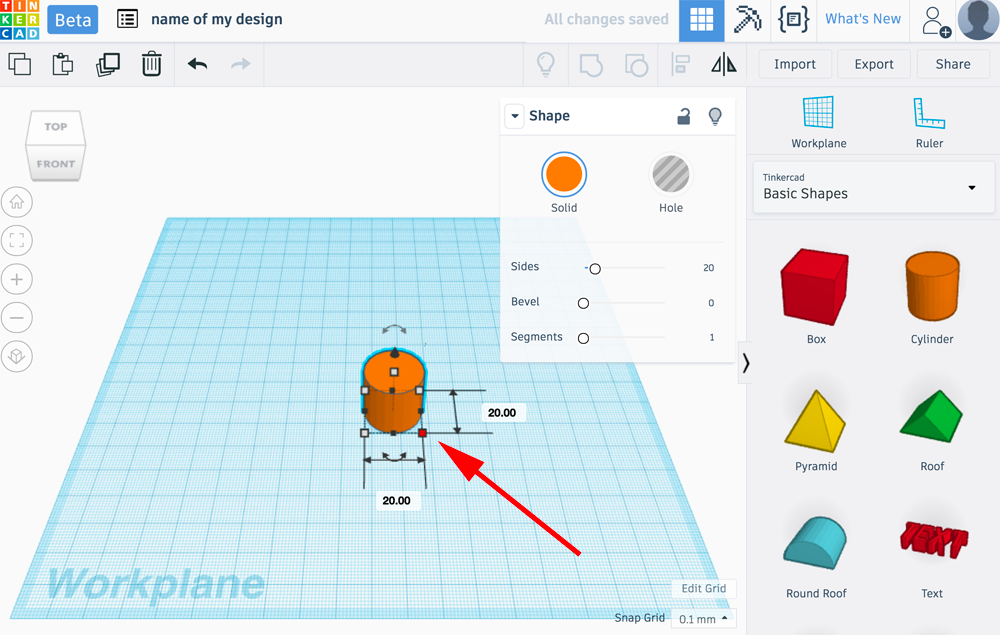Image resolution: width=1000 pixels, height=635 pixels.
Task: Click the Show all lightbulb icon in toolbar
Action: [546, 64]
